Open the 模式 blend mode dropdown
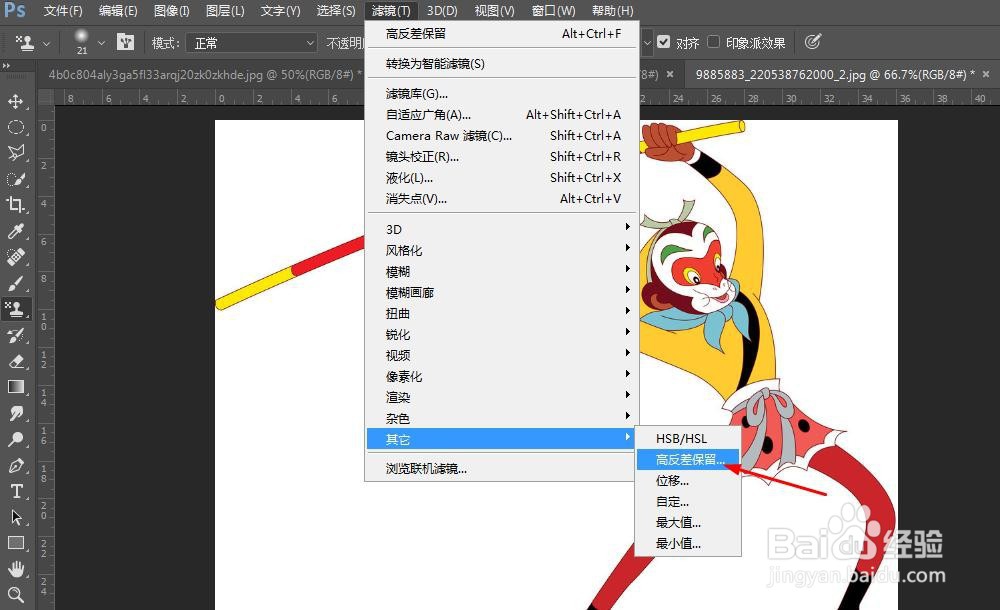1000x610 pixels. click(x=253, y=43)
